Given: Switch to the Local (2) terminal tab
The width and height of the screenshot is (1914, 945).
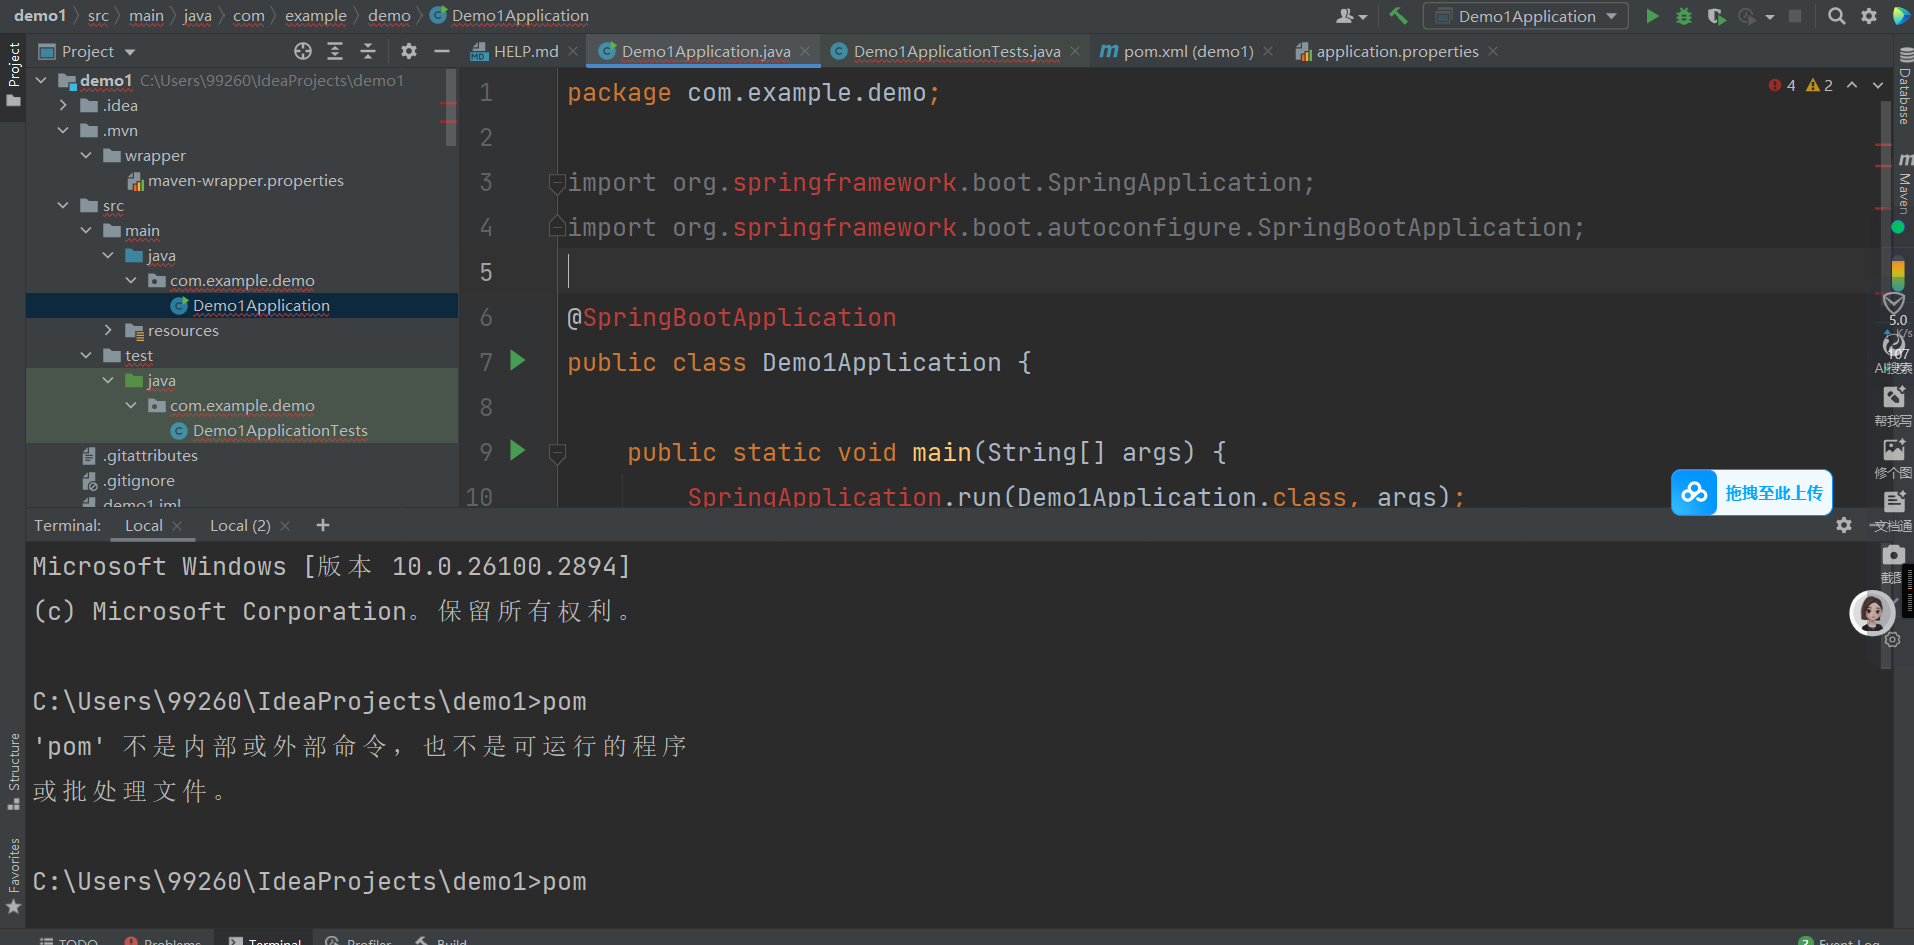Looking at the screenshot, I should click(239, 525).
